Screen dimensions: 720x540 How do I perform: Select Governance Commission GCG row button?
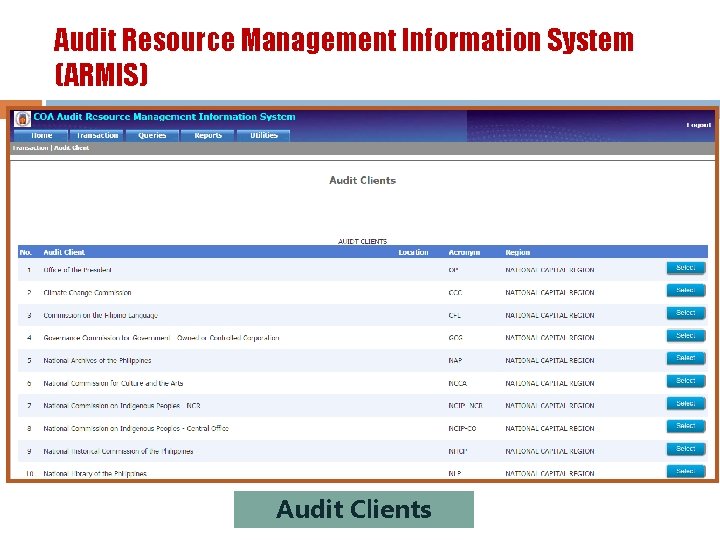686,336
